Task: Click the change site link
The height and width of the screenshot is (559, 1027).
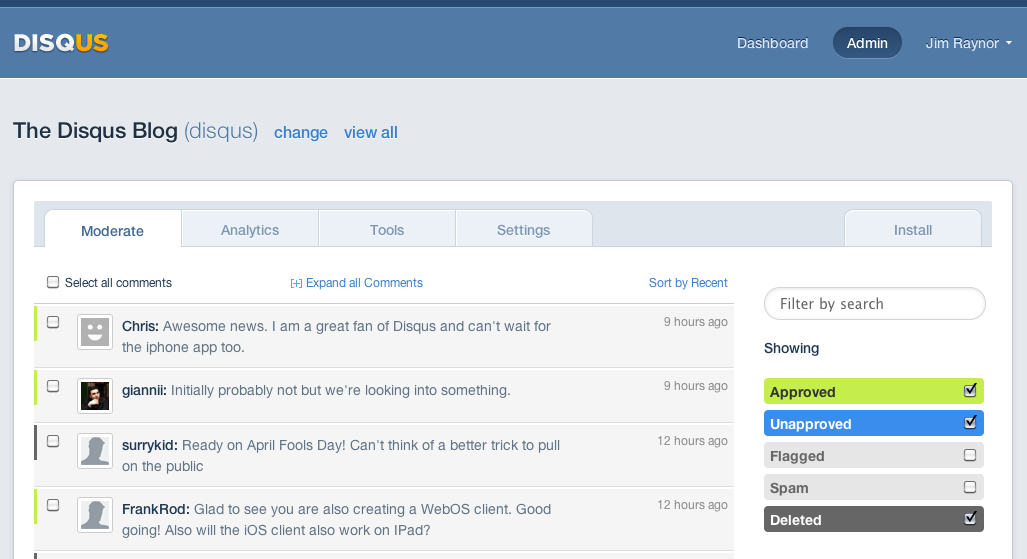Action: pos(300,132)
